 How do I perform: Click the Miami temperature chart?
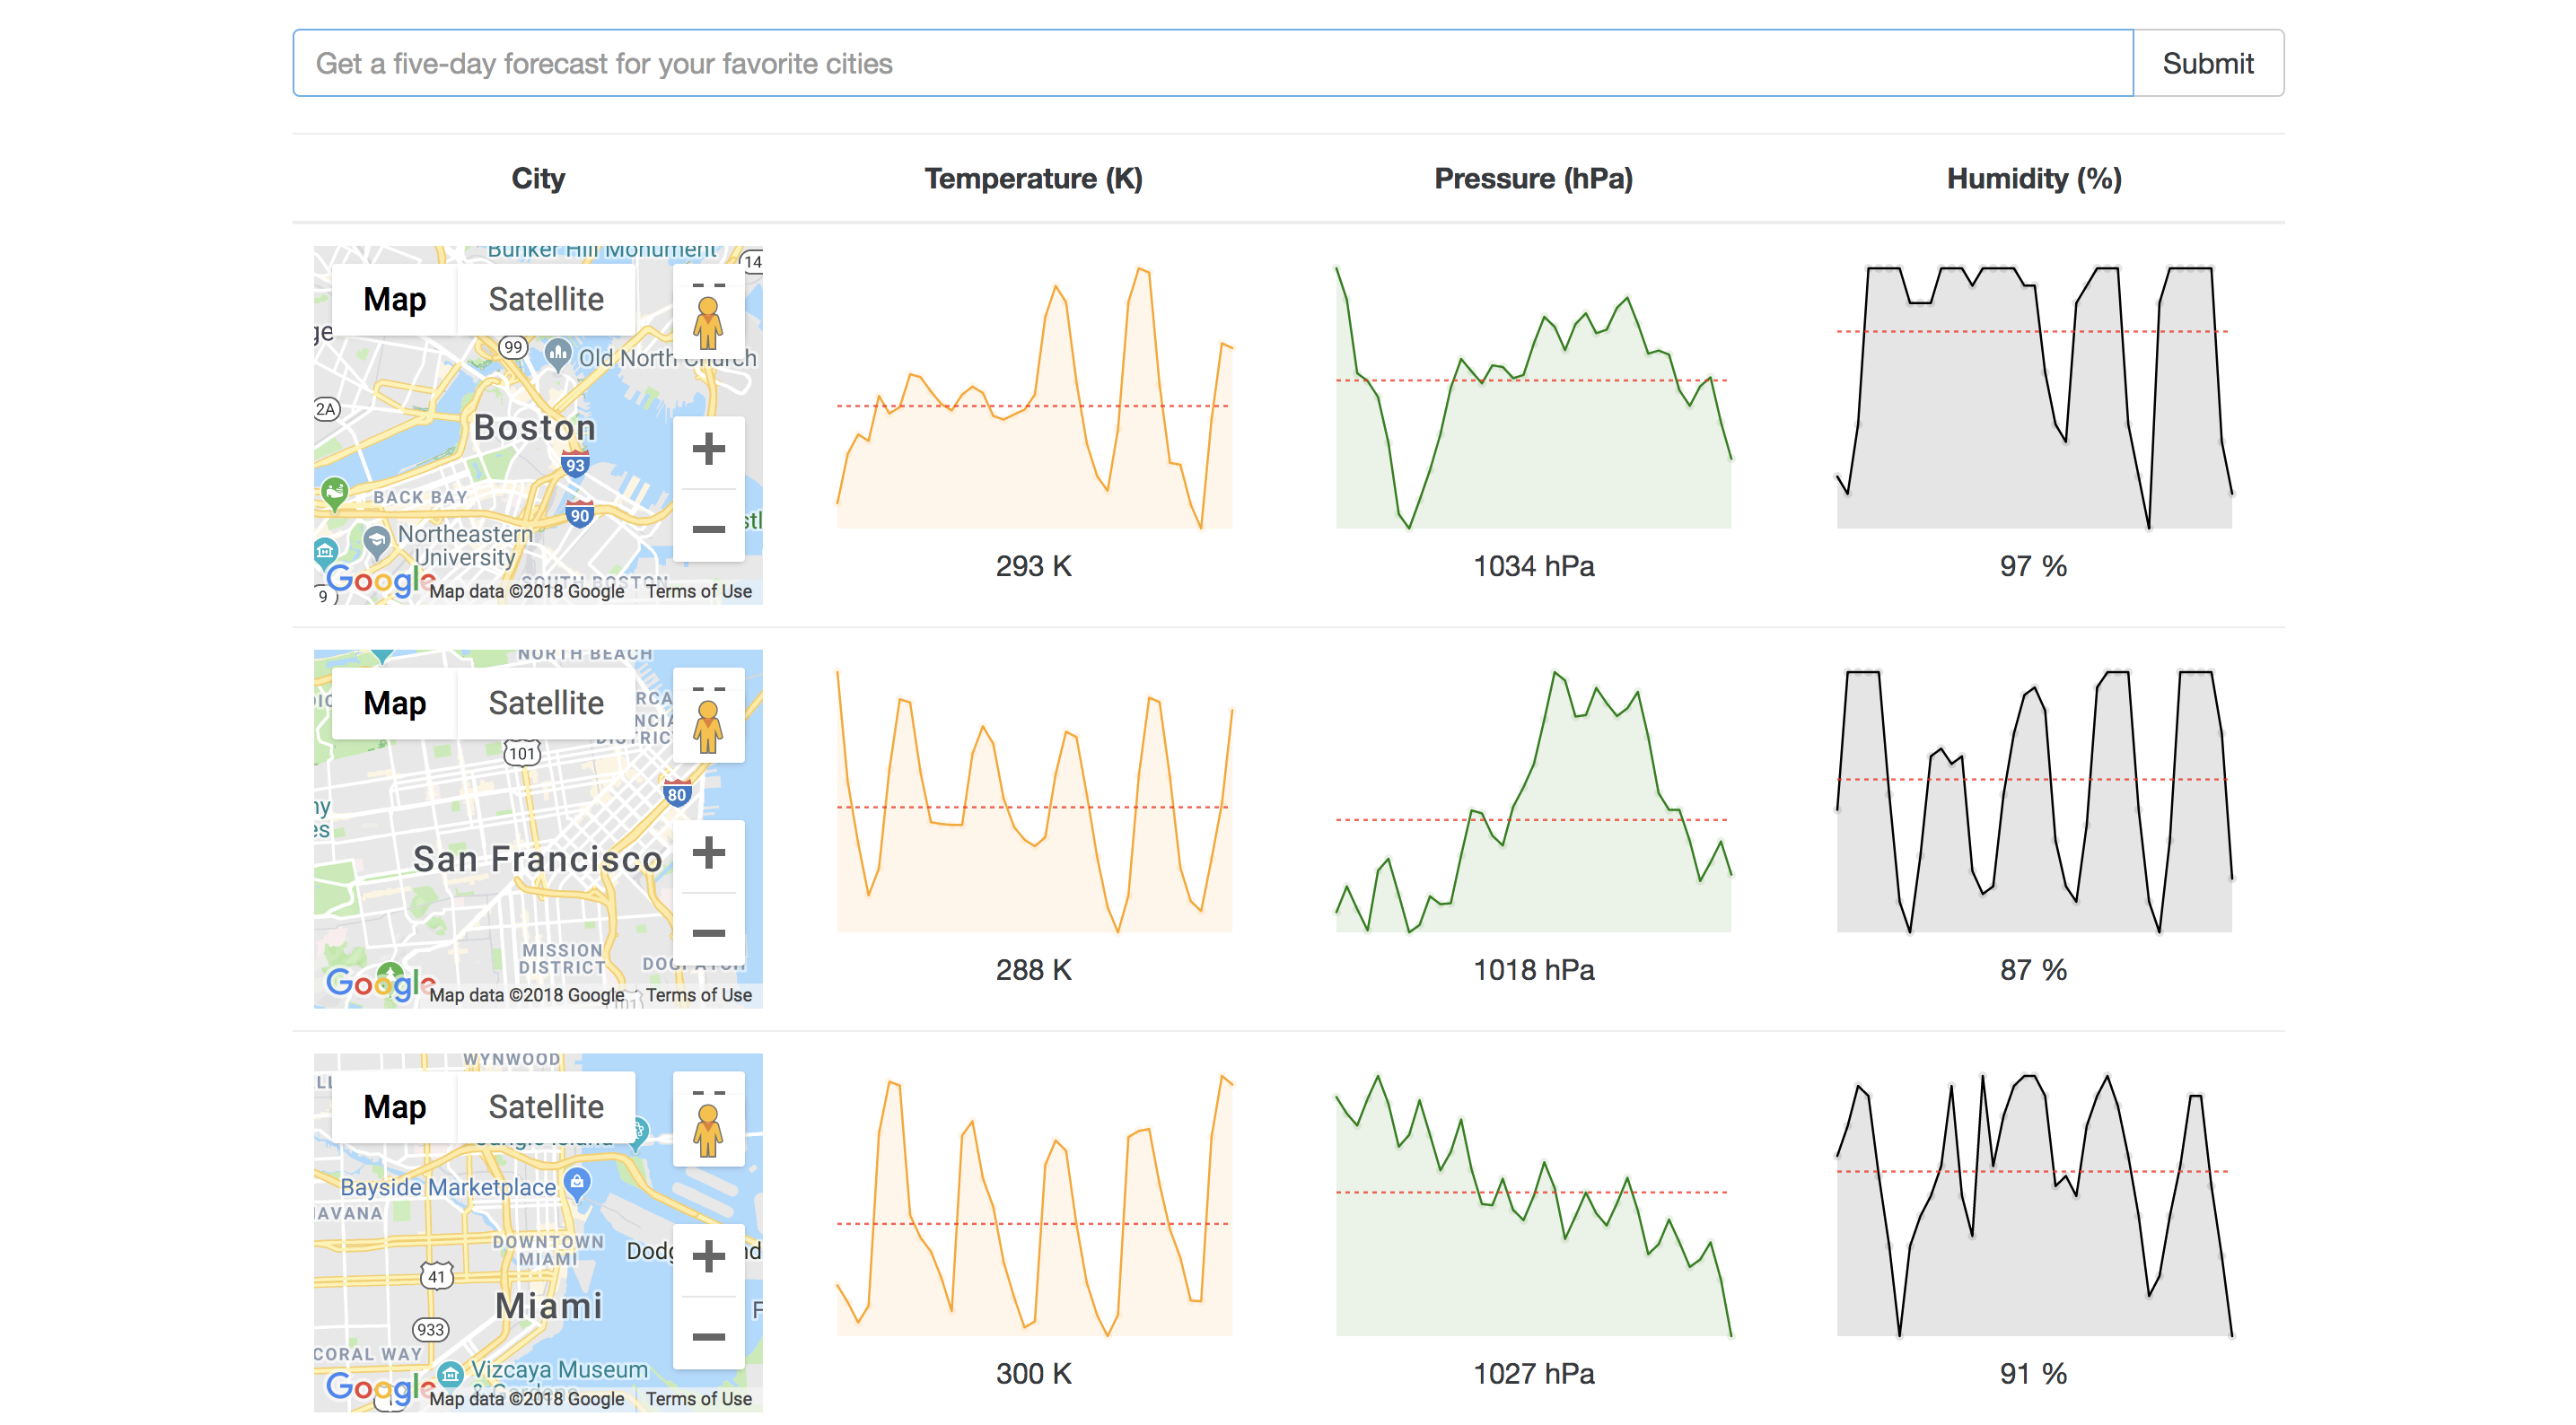click(1034, 1205)
